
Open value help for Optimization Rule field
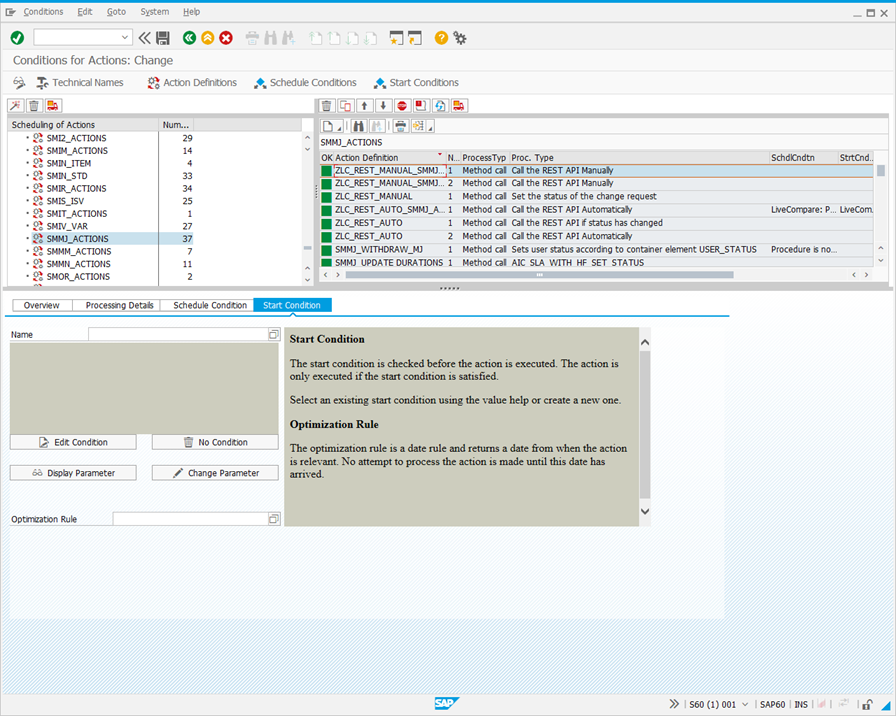click(x=274, y=519)
